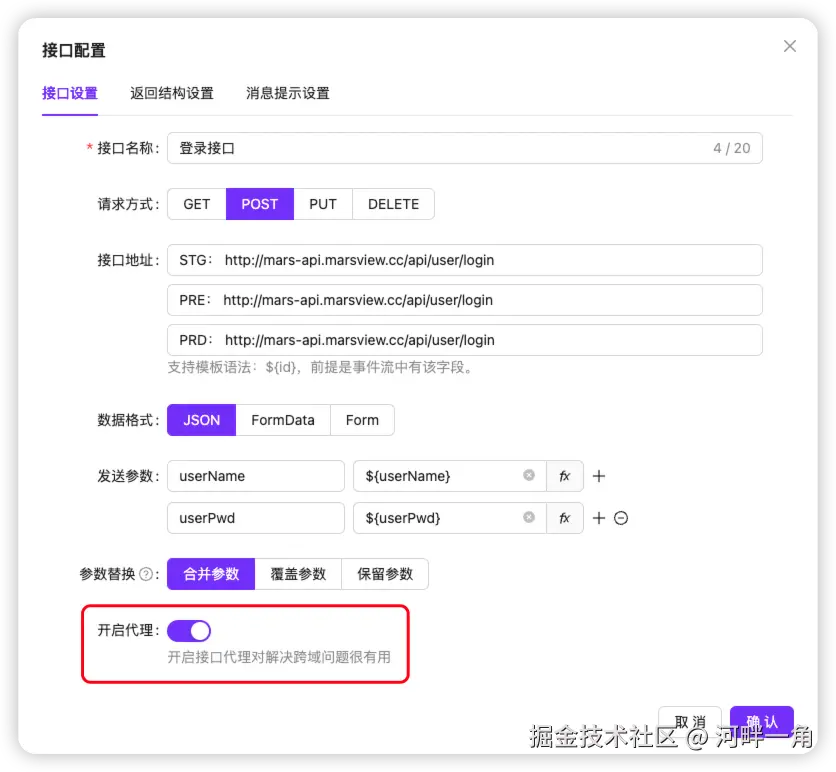Viewport: 836px width, 772px height.
Task: Click the 取消 button
Action: (690, 722)
